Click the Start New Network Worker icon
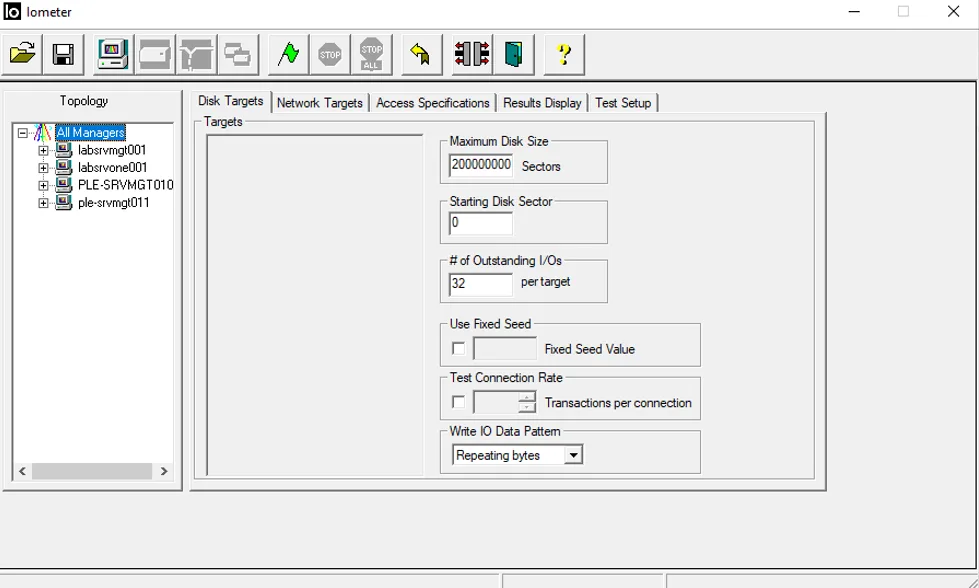Image resolution: width=979 pixels, height=588 pixels. click(x=197, y=54)
